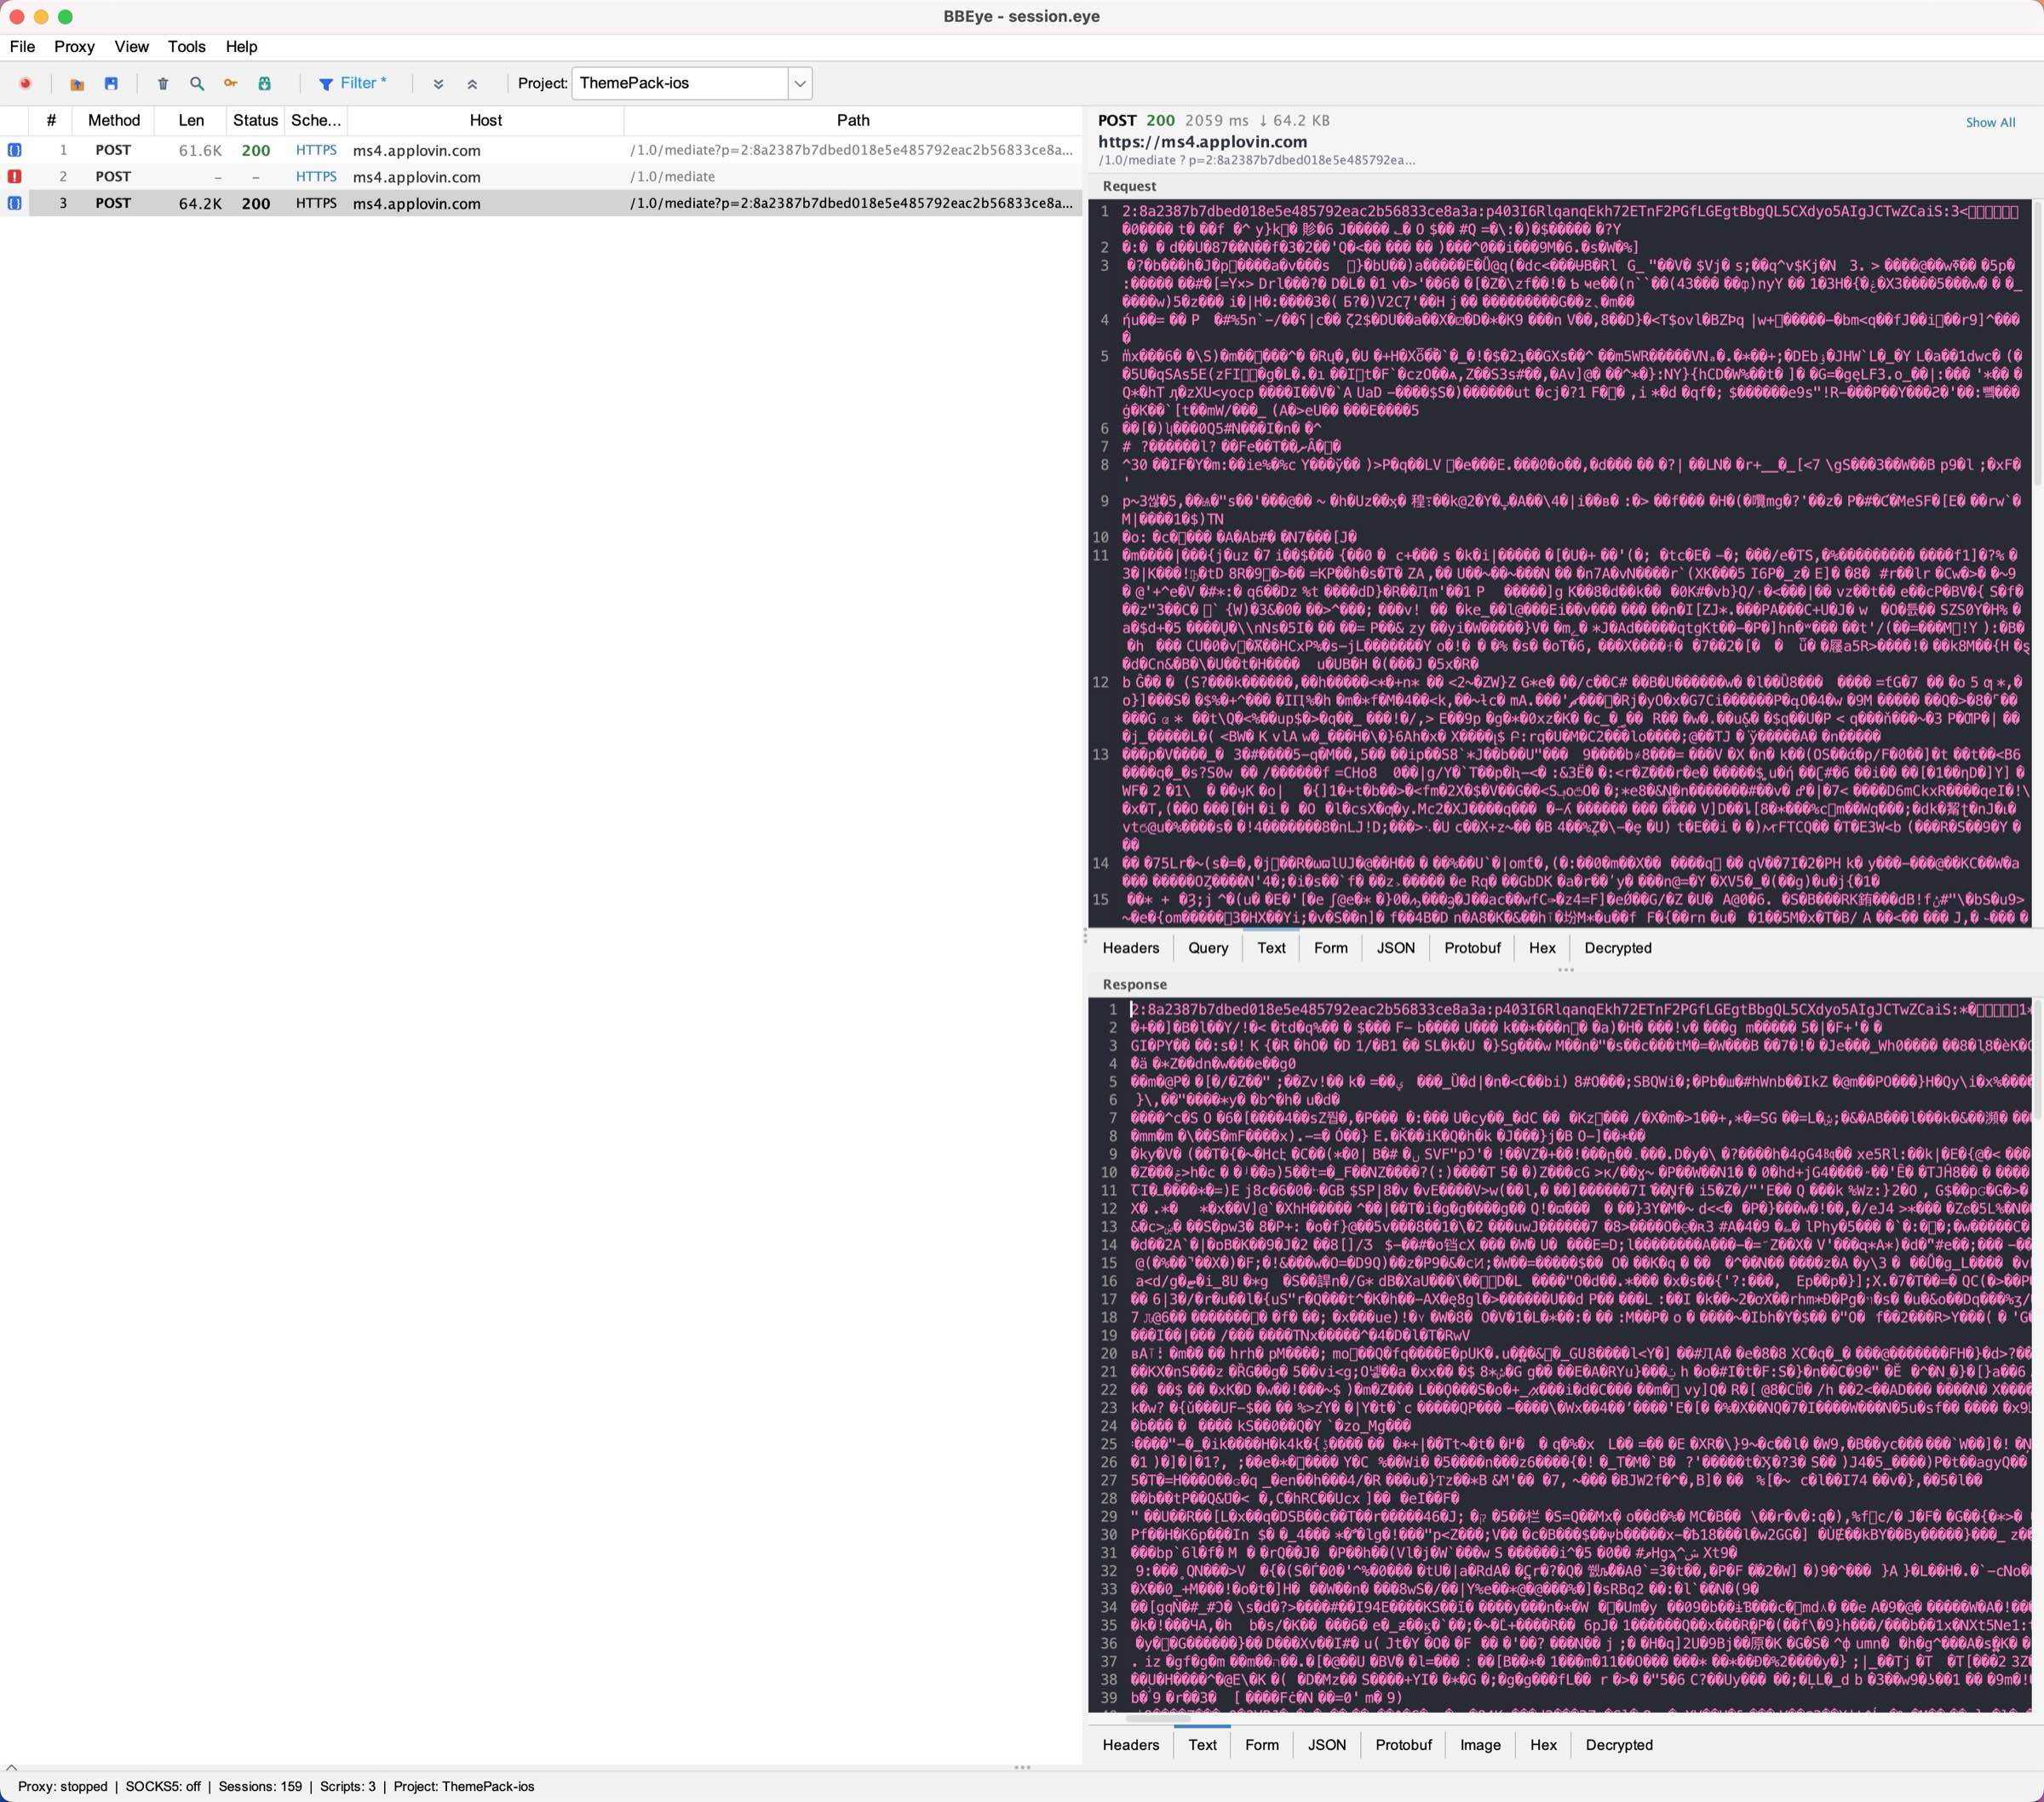
Task: Save the session with the floppy disk icon
Action: click(112, 84)
